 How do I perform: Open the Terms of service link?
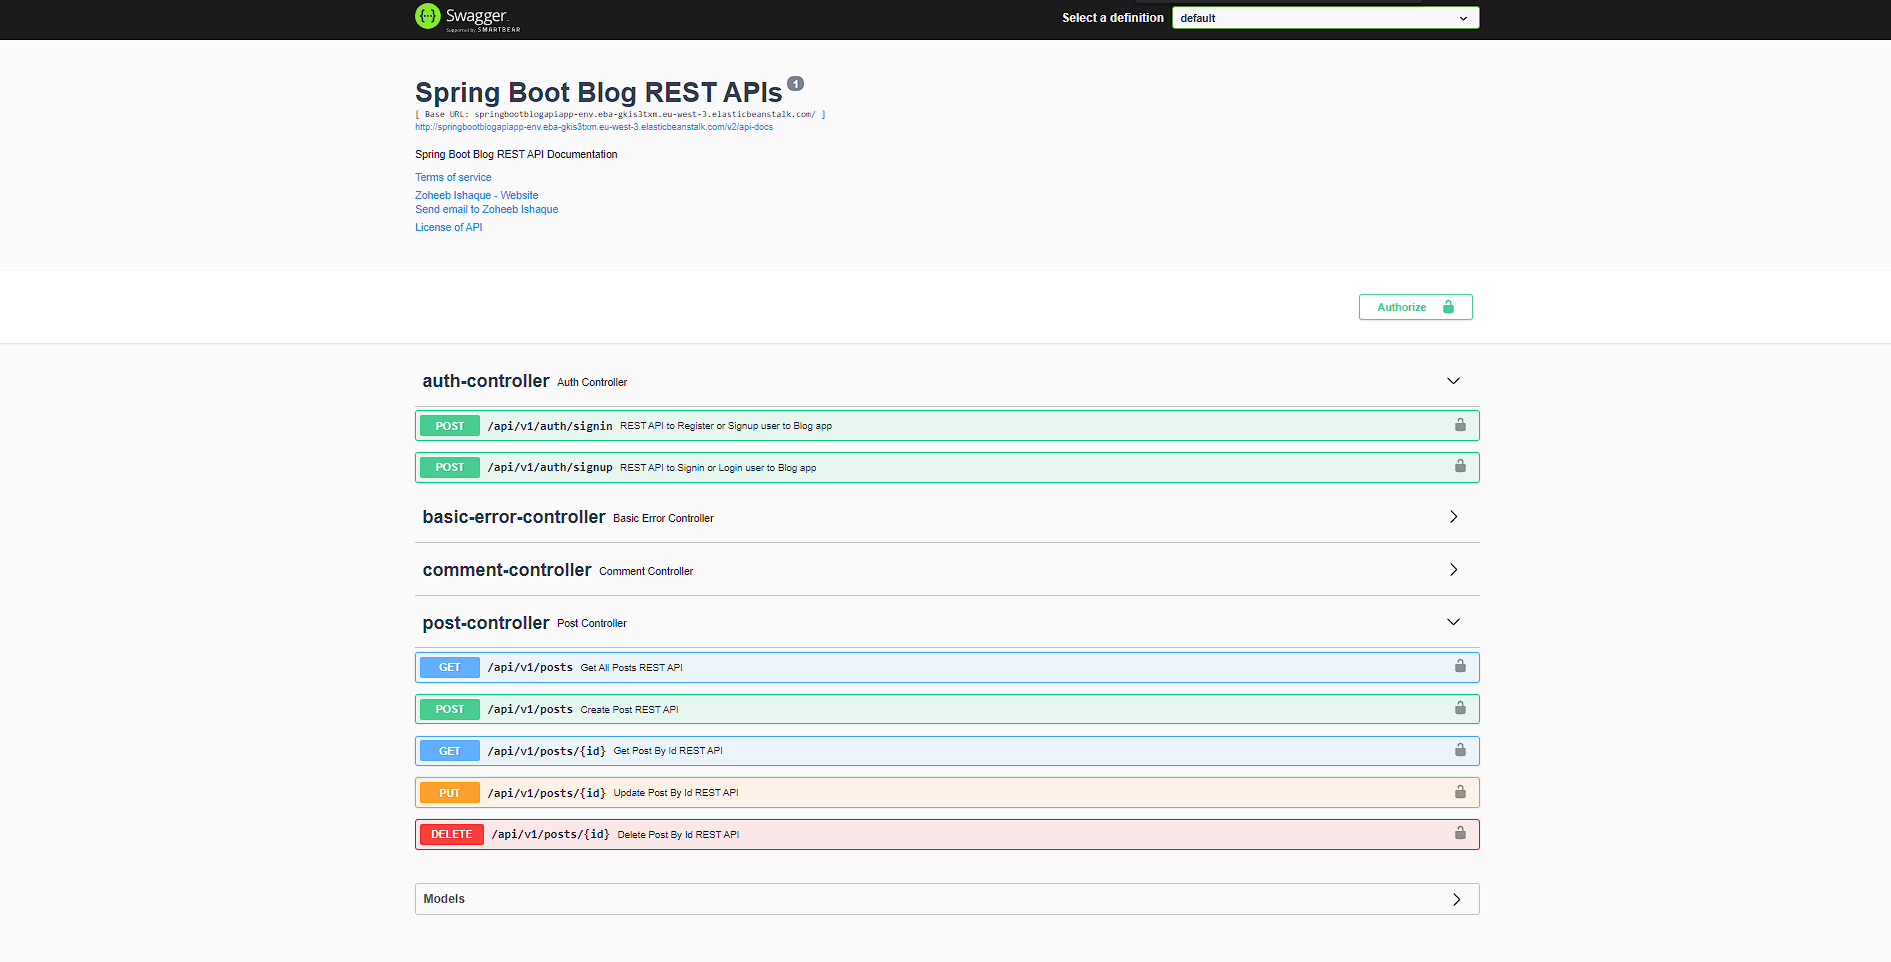pyautogui.click(x=453, y=177)
